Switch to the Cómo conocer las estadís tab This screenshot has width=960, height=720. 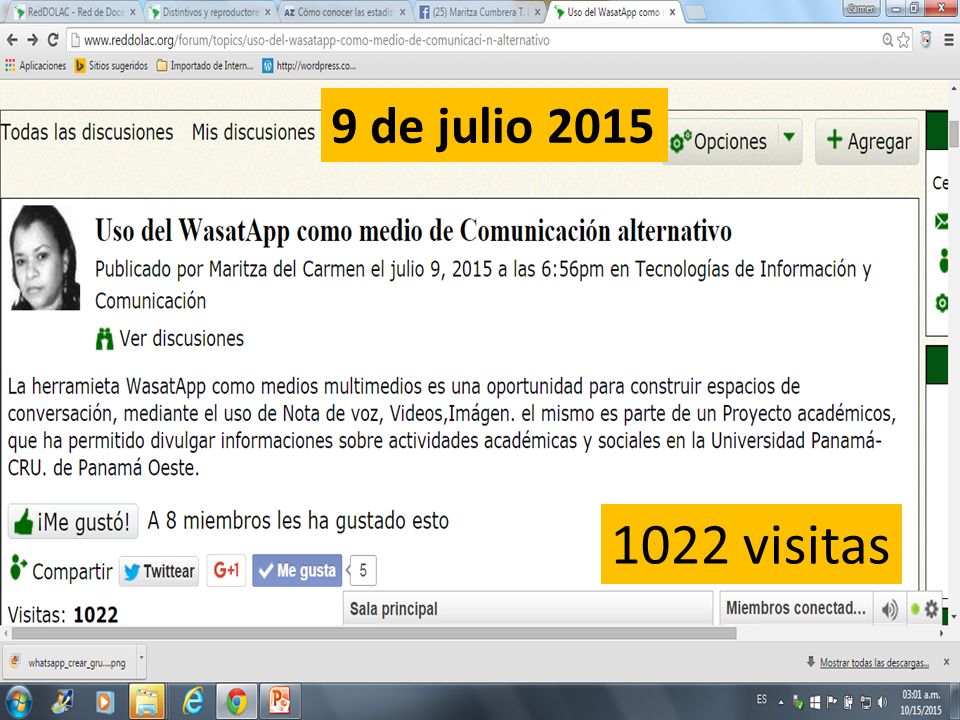[x=344, y=12]
